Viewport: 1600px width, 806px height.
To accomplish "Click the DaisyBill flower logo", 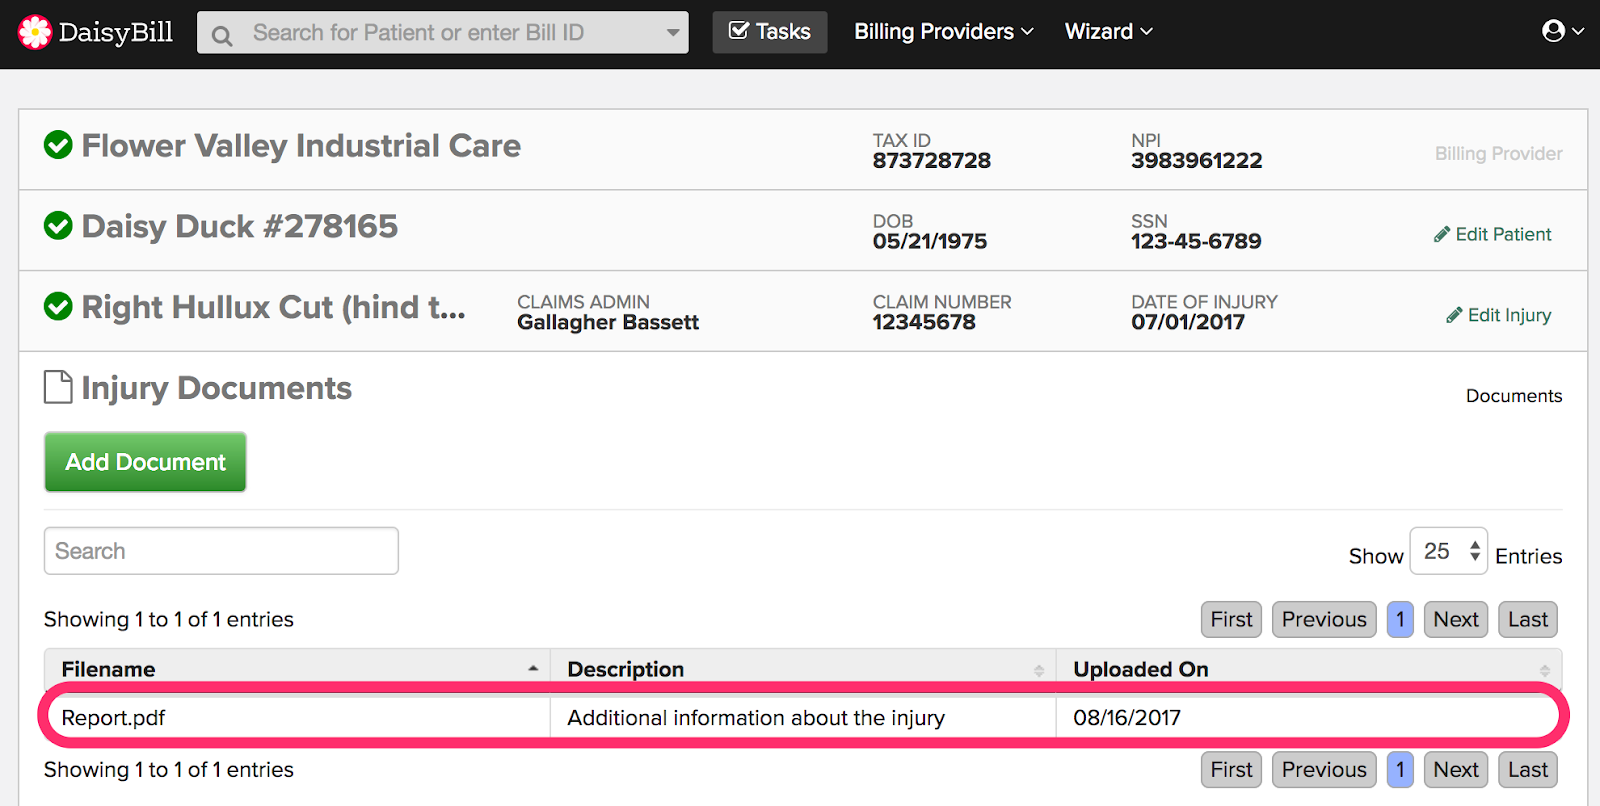I will [35, 32].
